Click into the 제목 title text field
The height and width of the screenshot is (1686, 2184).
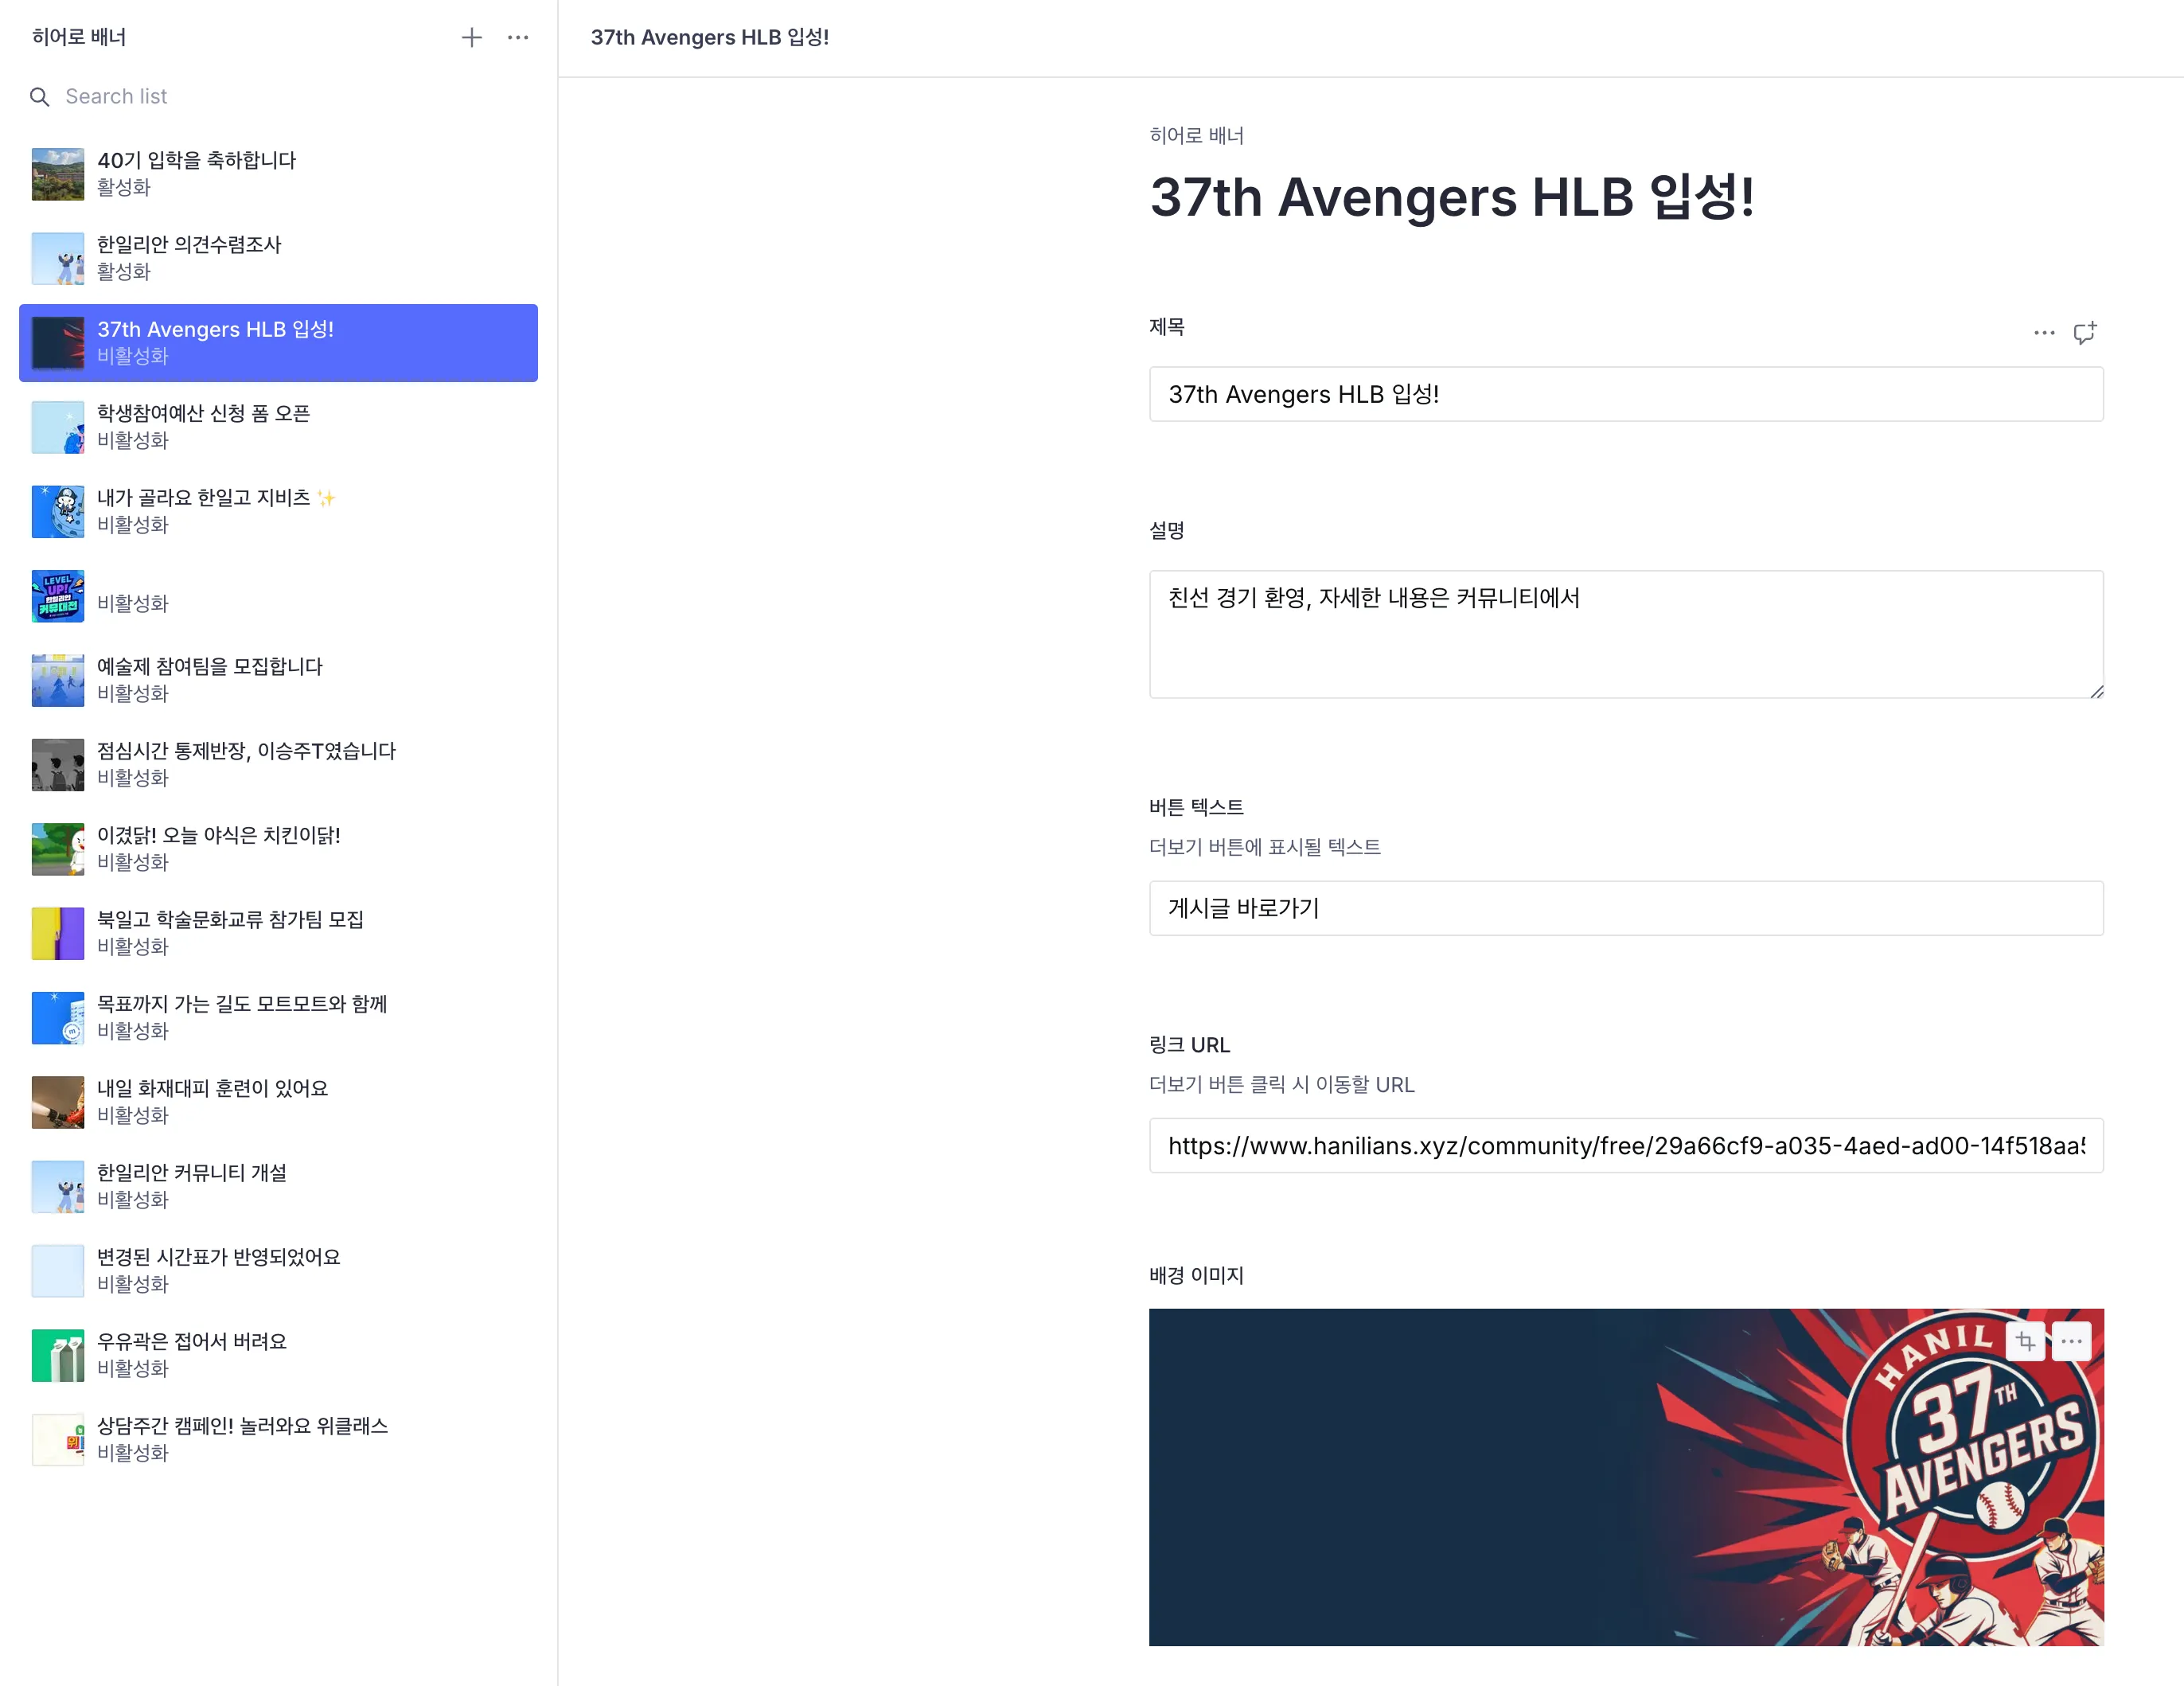(x=1625, y=394)
